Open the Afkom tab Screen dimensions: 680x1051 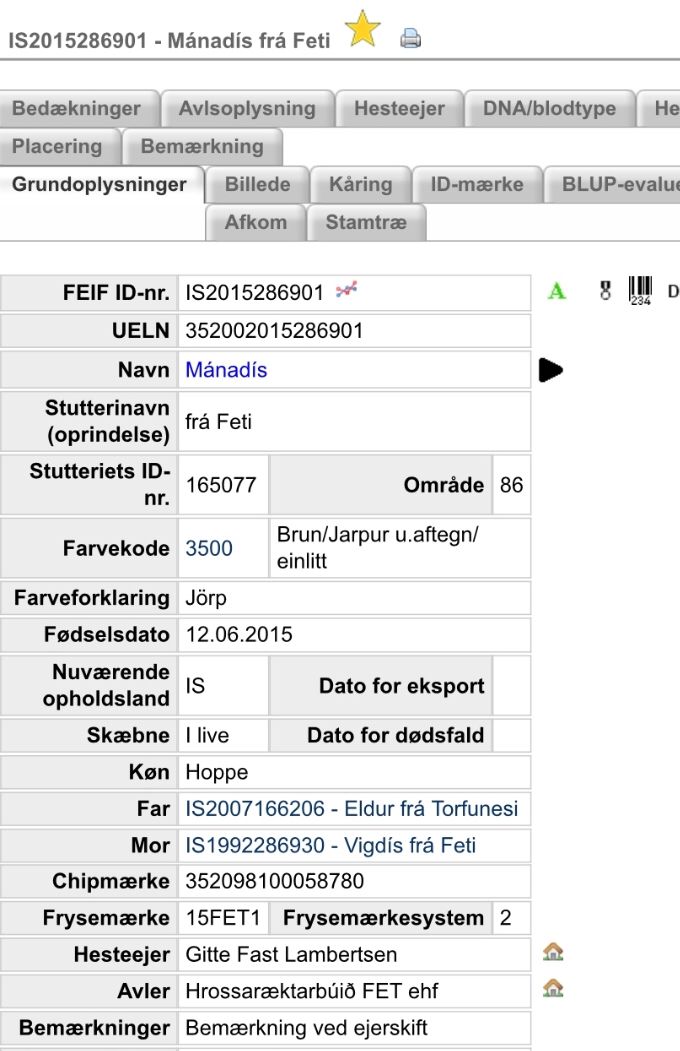point(255,223)
